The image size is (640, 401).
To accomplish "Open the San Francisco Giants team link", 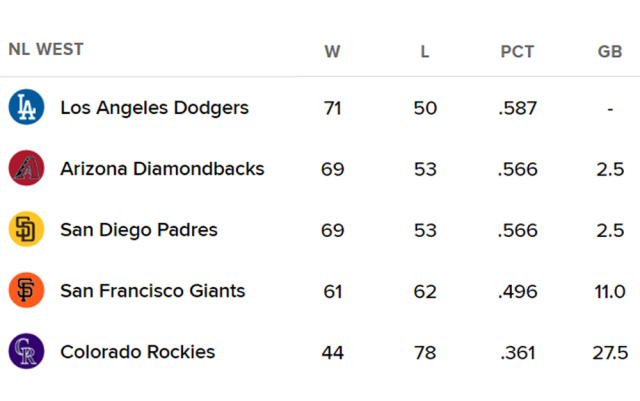I will pos(152,291).
